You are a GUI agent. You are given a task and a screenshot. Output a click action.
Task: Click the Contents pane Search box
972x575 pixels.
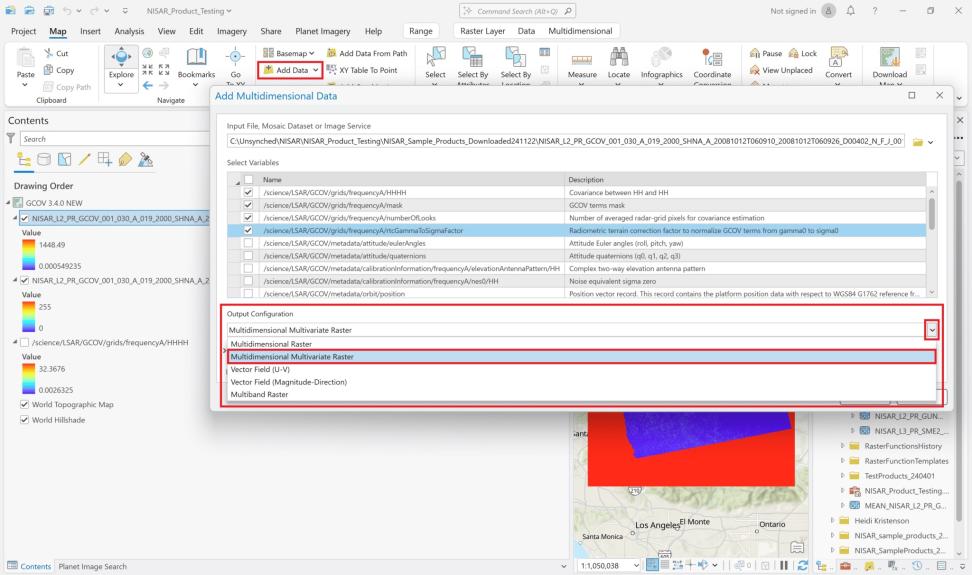coord(115,139)
